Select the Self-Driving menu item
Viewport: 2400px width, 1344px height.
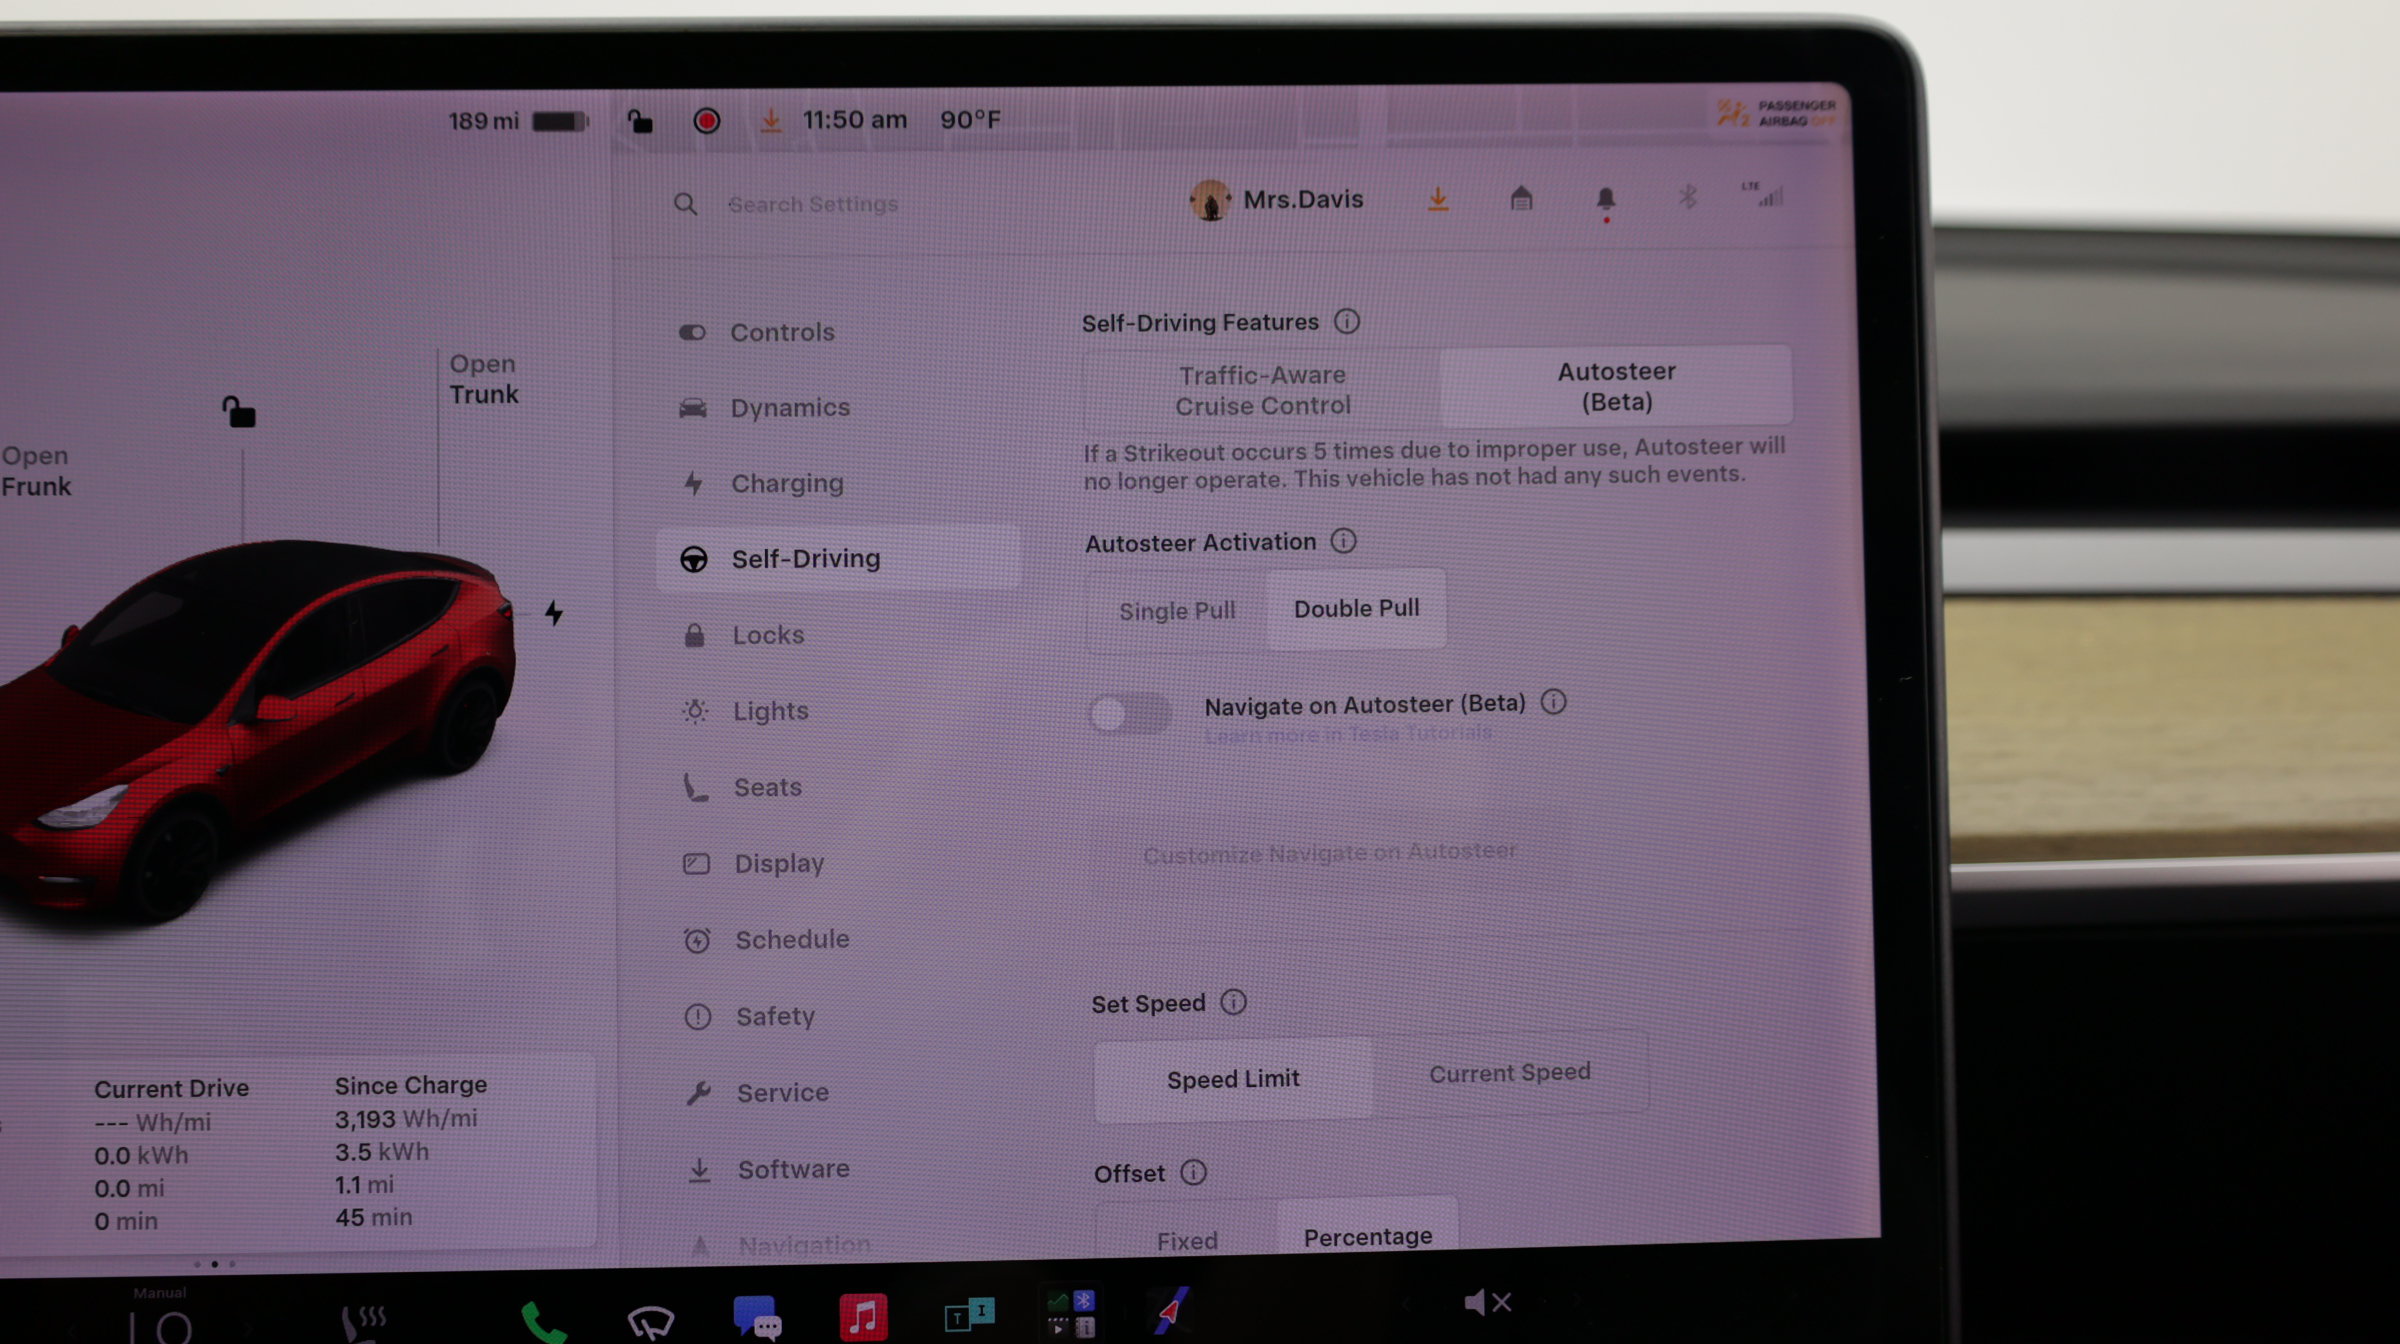[x=838, y=558]
